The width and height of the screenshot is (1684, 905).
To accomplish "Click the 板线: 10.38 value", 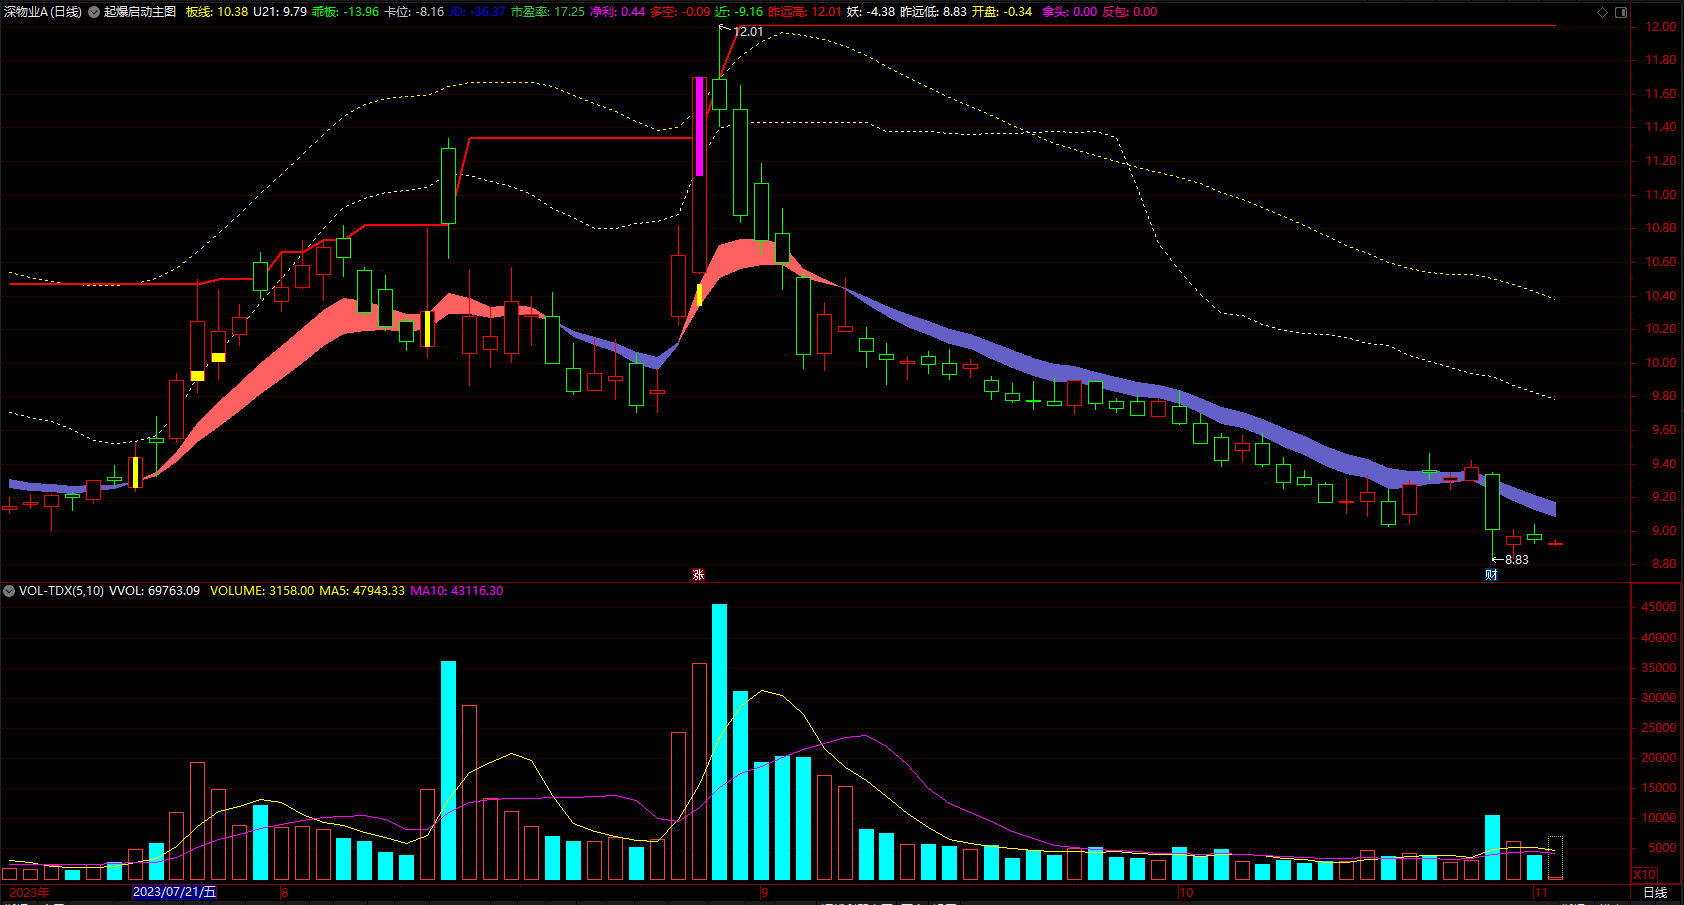I will tap(216, 12).
